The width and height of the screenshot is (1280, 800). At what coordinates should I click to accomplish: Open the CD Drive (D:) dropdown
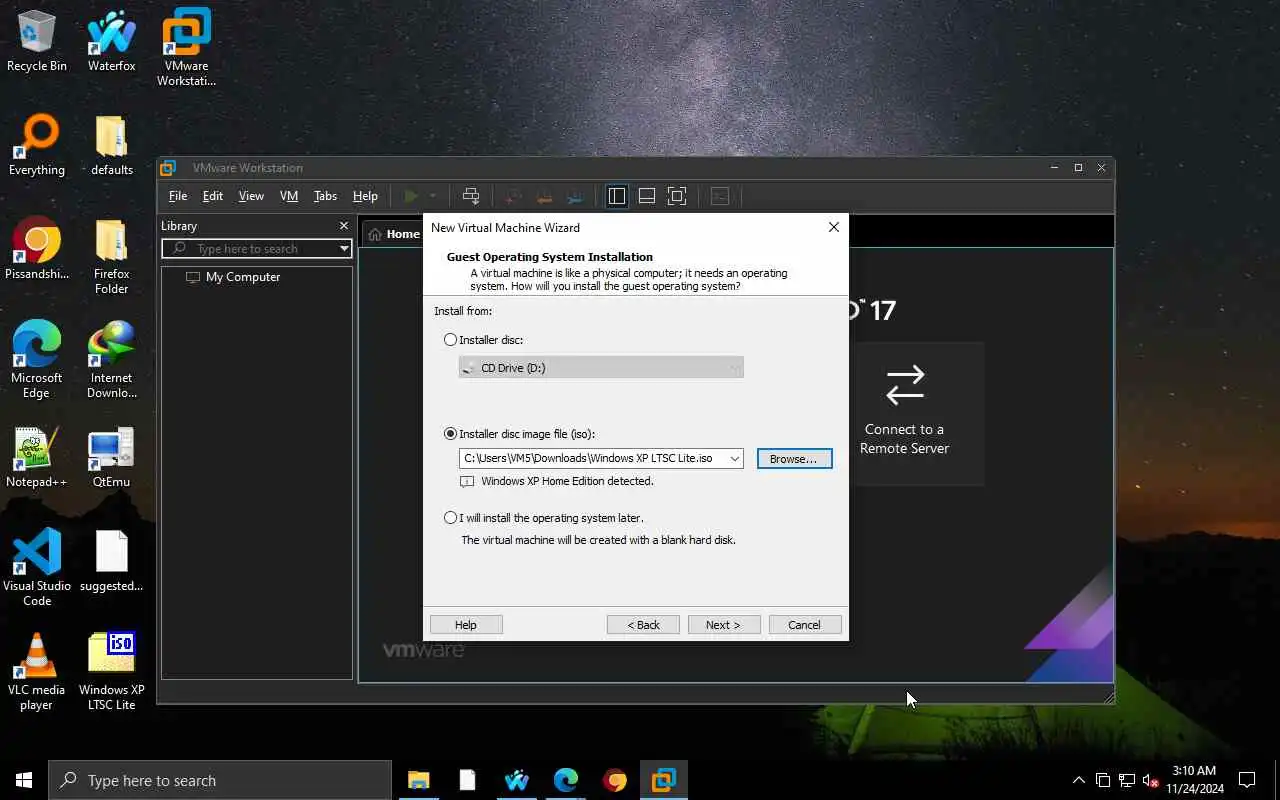pyautogui.click(x=601, y=368)
